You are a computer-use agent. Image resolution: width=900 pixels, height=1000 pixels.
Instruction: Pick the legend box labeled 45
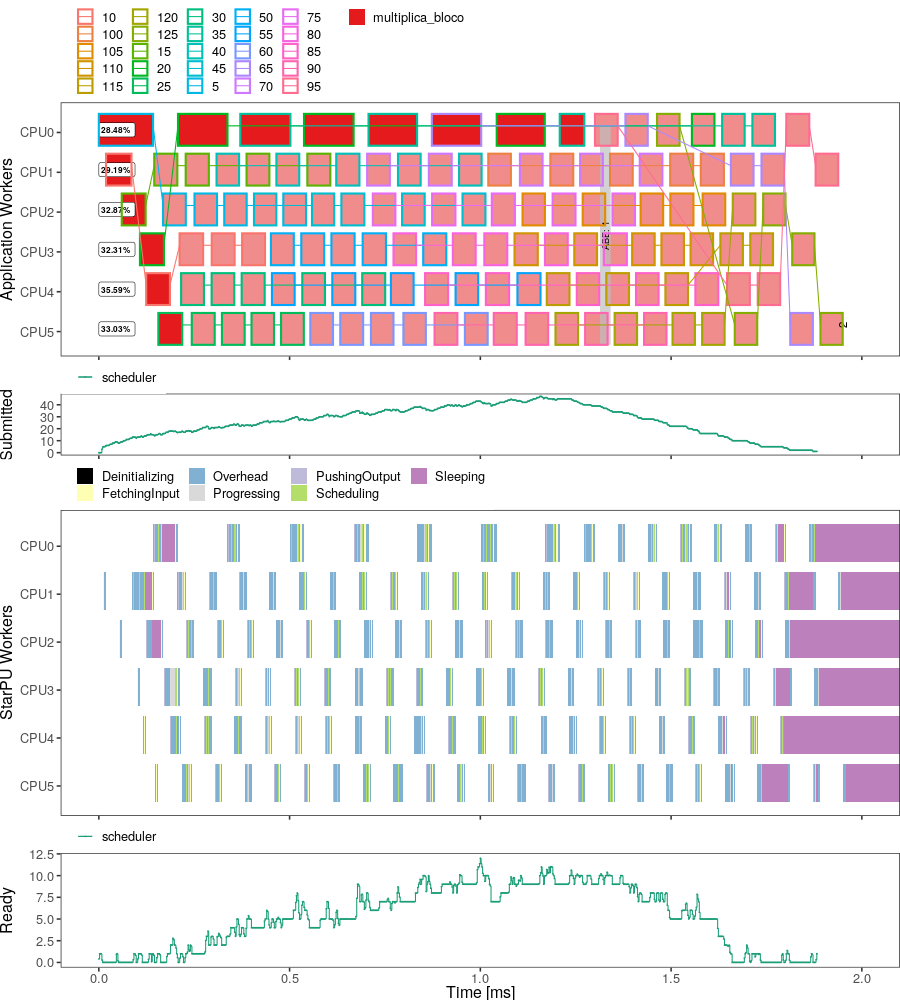pos(194,69)
